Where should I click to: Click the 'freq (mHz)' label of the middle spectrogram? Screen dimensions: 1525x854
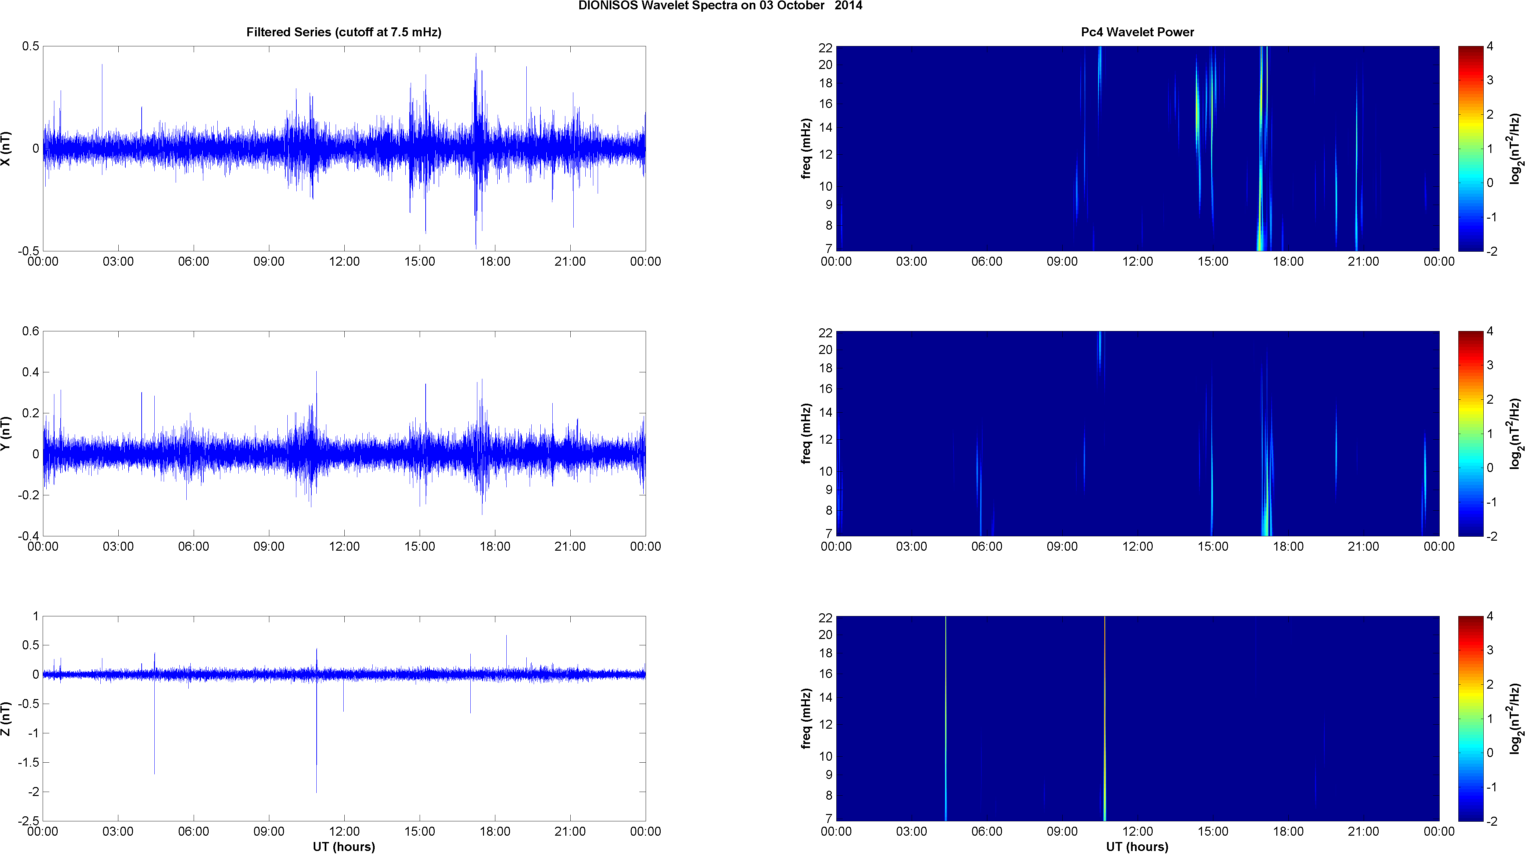[805, 434]
